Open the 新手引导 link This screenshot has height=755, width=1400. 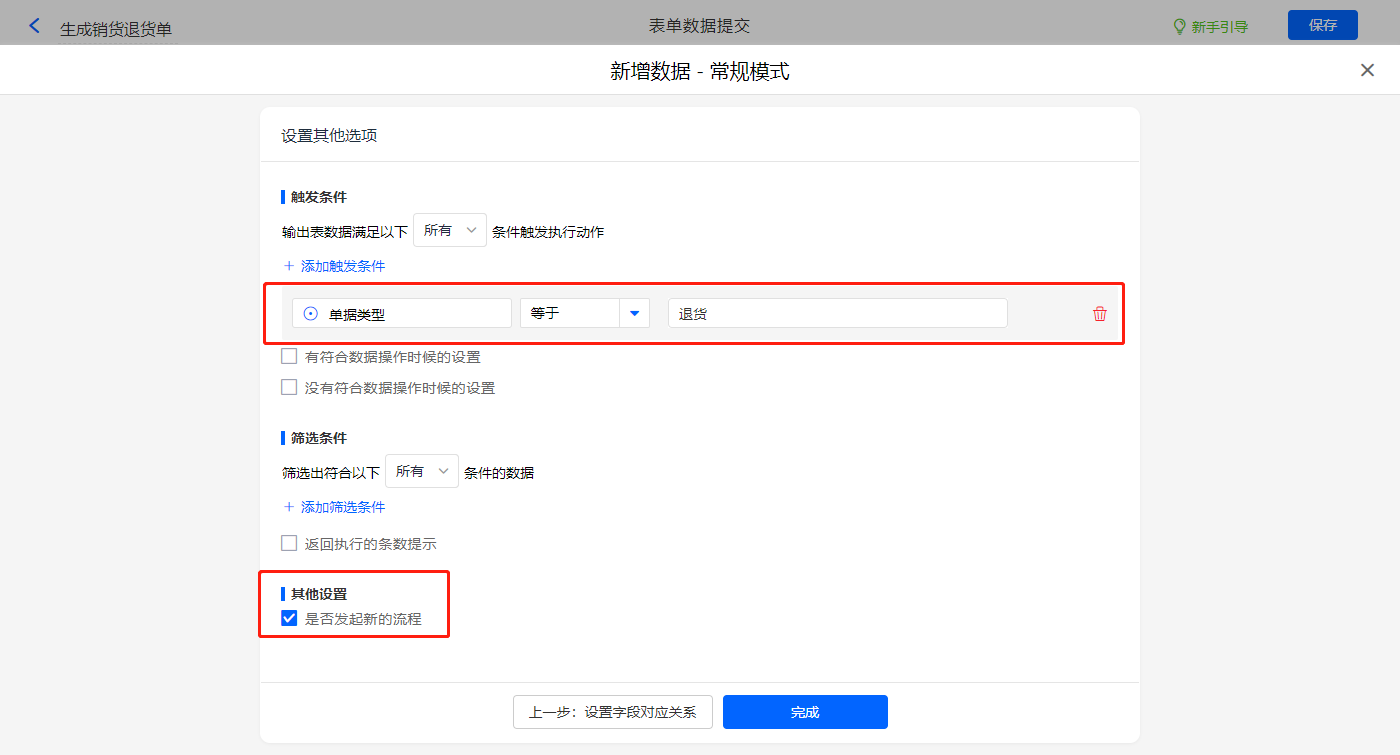click(1219, 27)
